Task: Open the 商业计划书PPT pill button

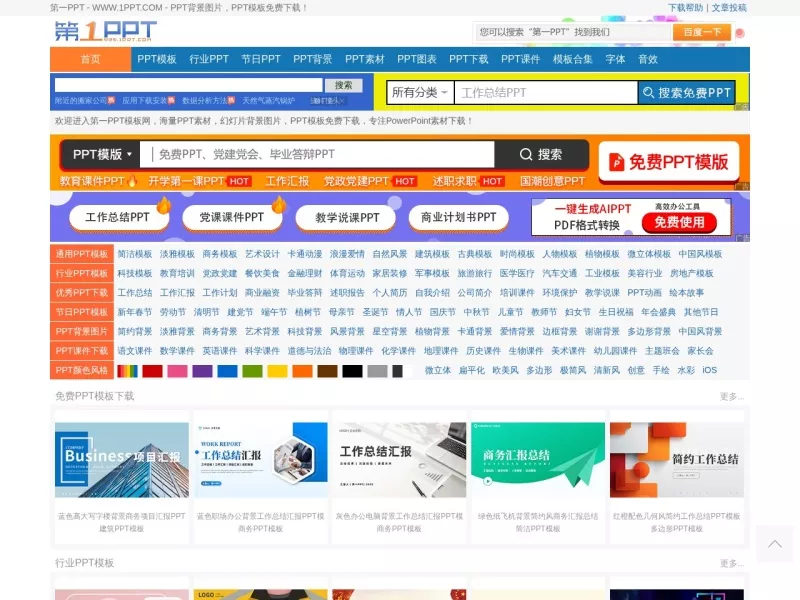Action: (459, 217)
